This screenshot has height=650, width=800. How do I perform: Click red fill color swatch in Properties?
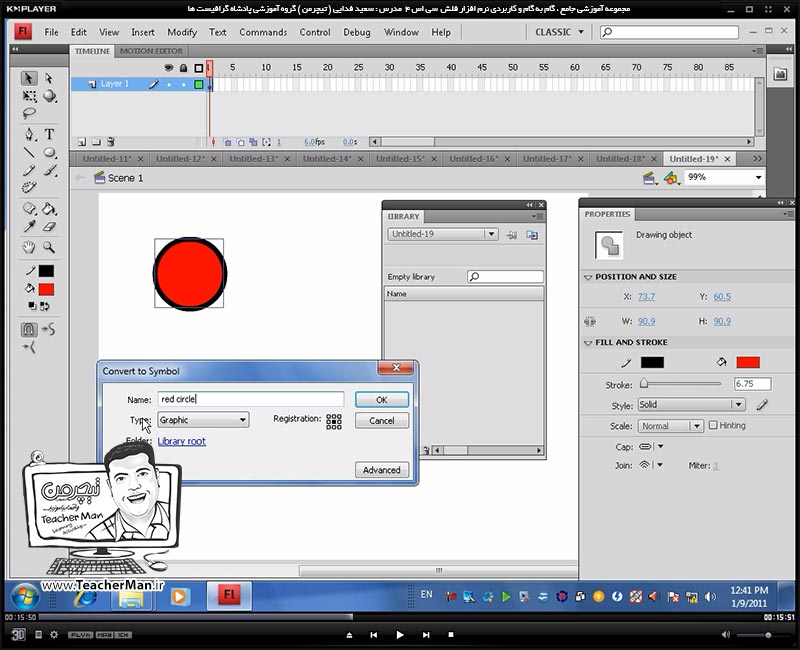click(748, 362)
